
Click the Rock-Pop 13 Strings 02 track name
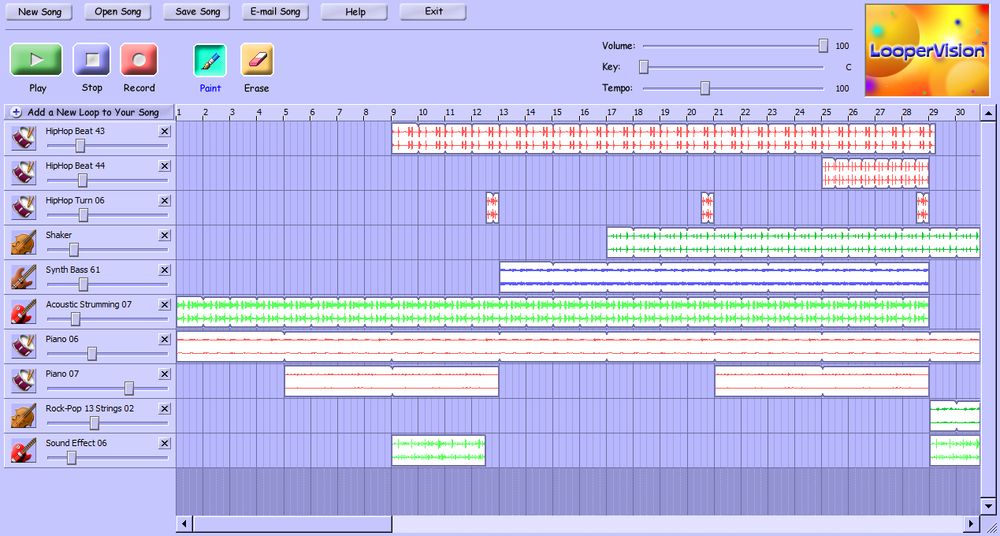[x=90, y=408]
